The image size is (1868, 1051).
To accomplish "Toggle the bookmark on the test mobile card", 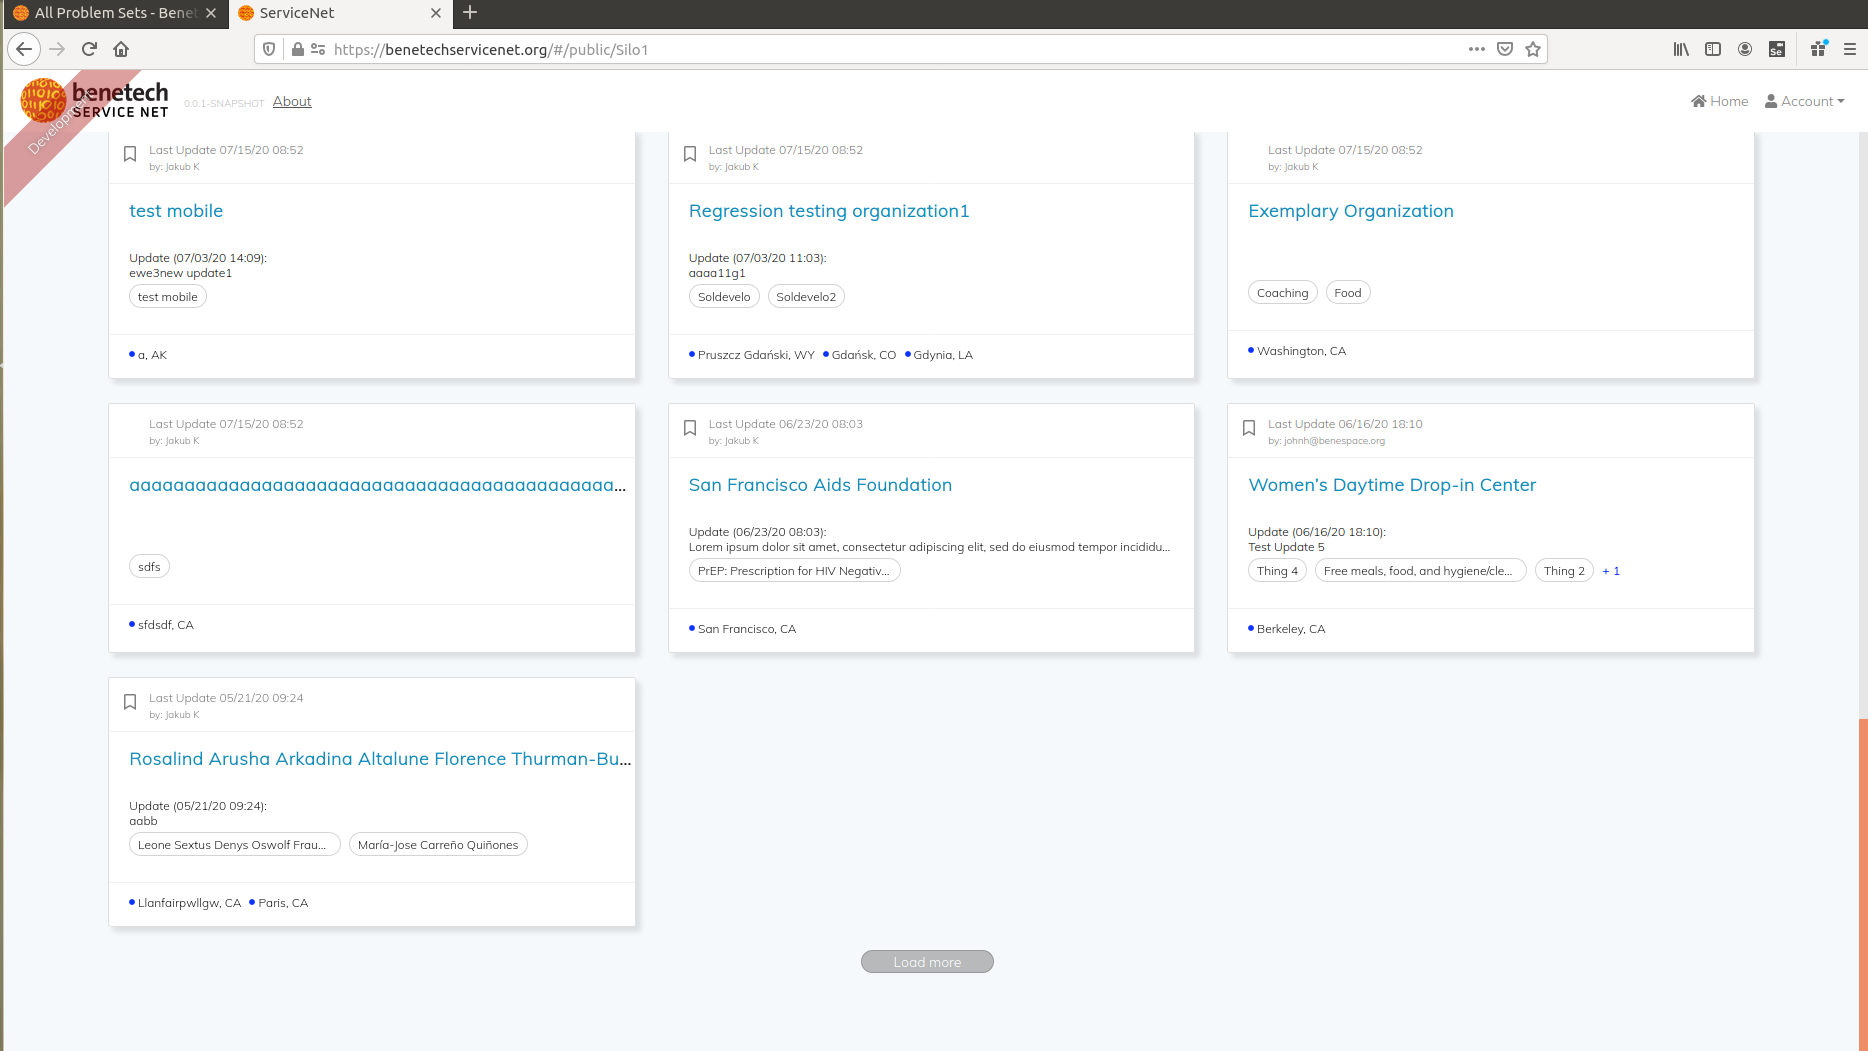I will click(x=130, y=153).
